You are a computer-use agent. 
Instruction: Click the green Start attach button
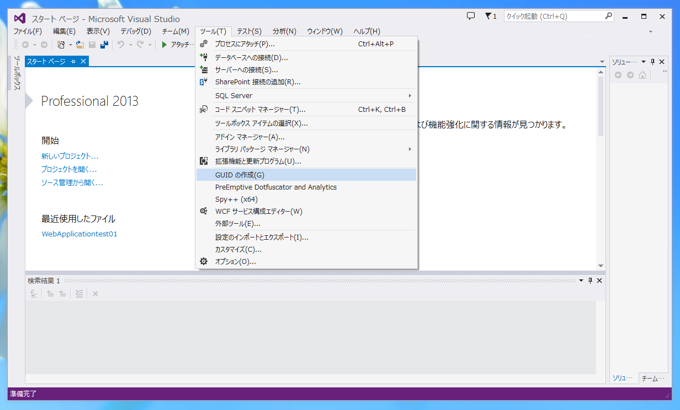pos(164,45)
